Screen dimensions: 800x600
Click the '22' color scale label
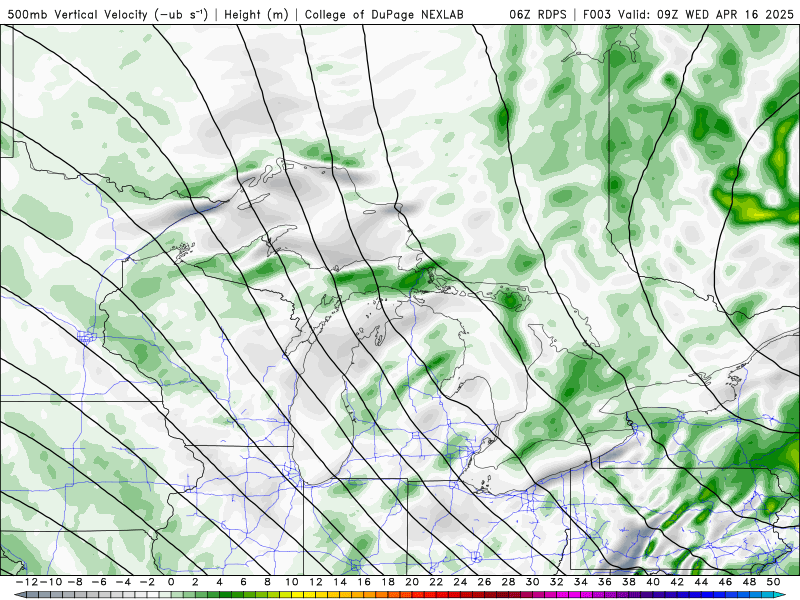click(x=436, y=582)
